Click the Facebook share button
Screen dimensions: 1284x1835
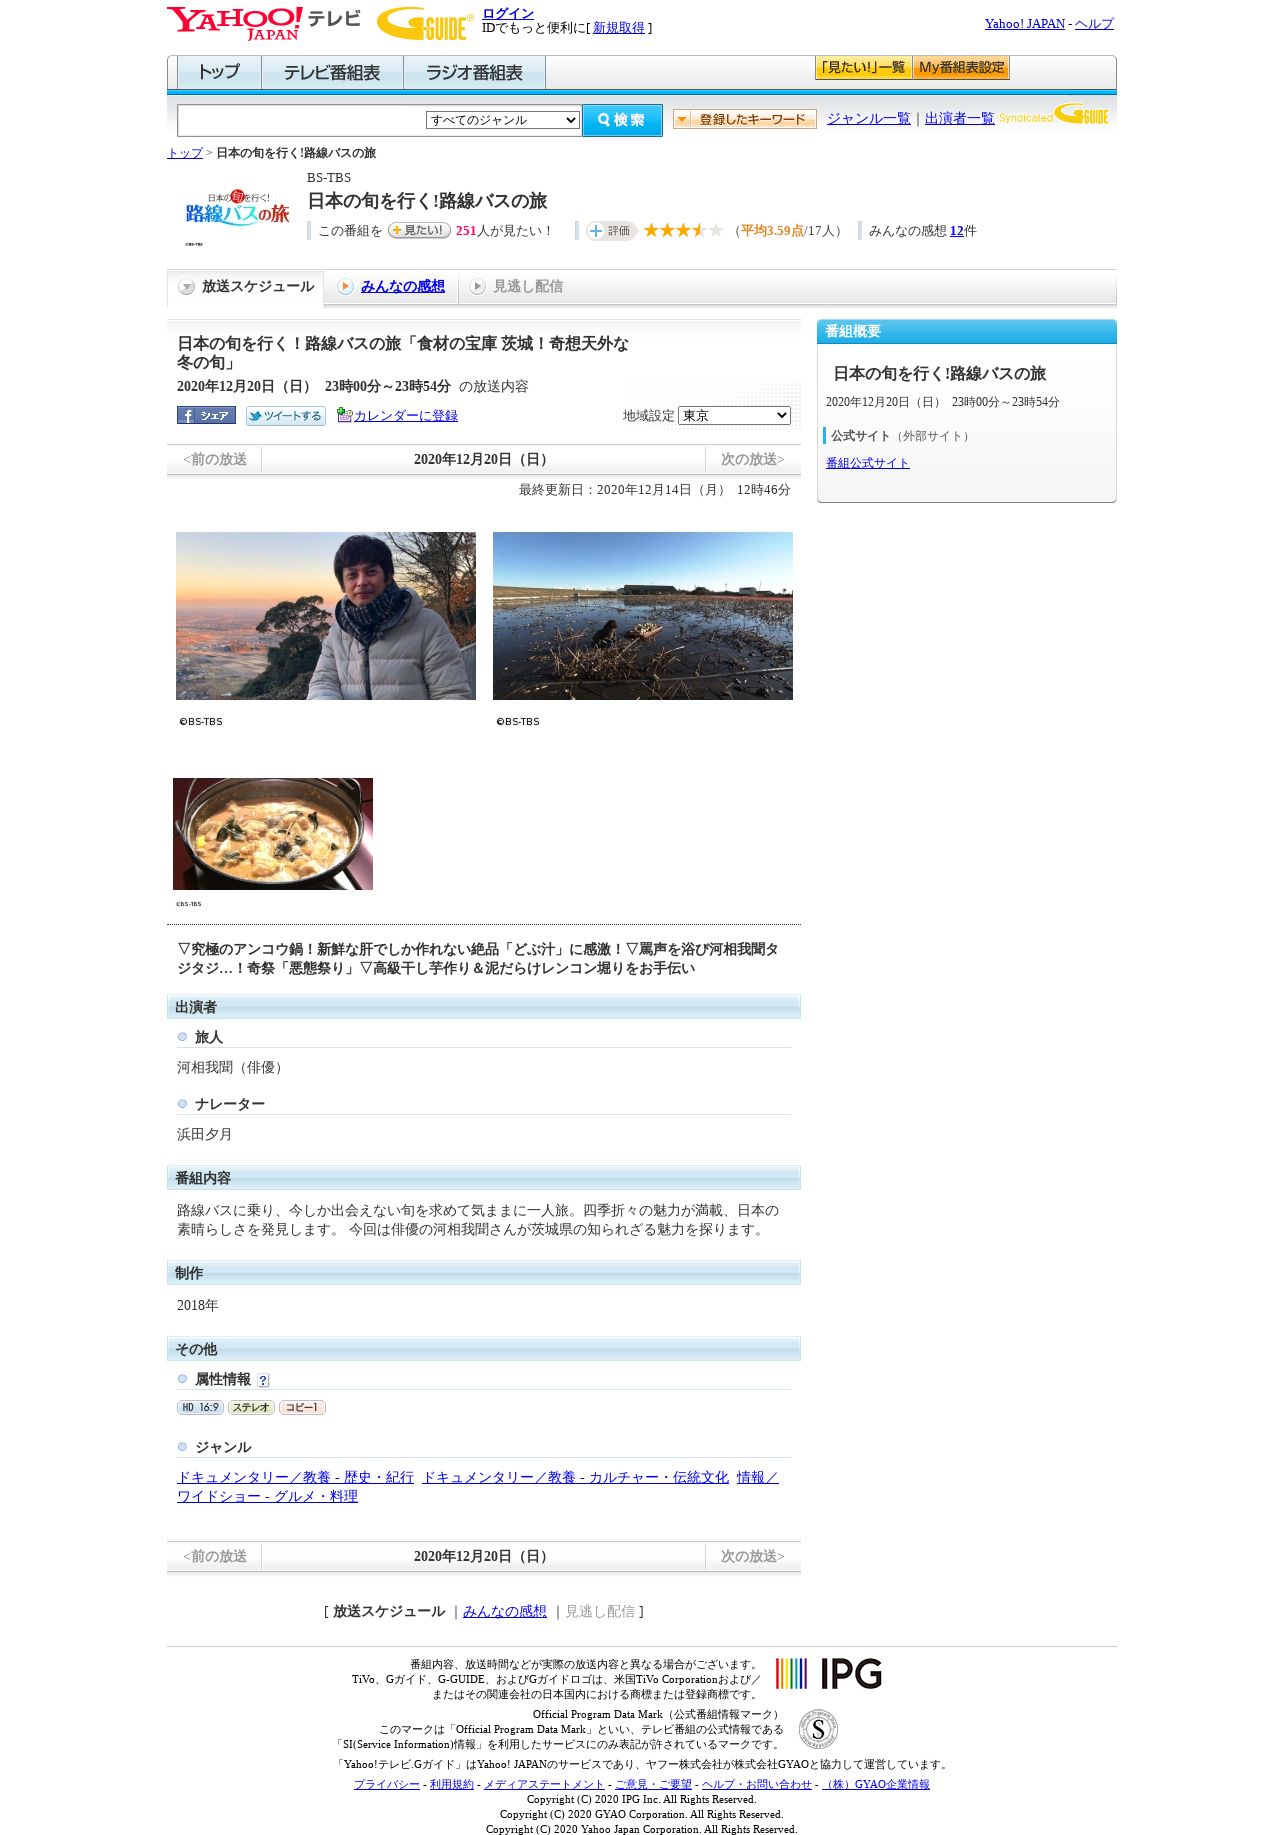pyautogui.click(x=206, y=416)
